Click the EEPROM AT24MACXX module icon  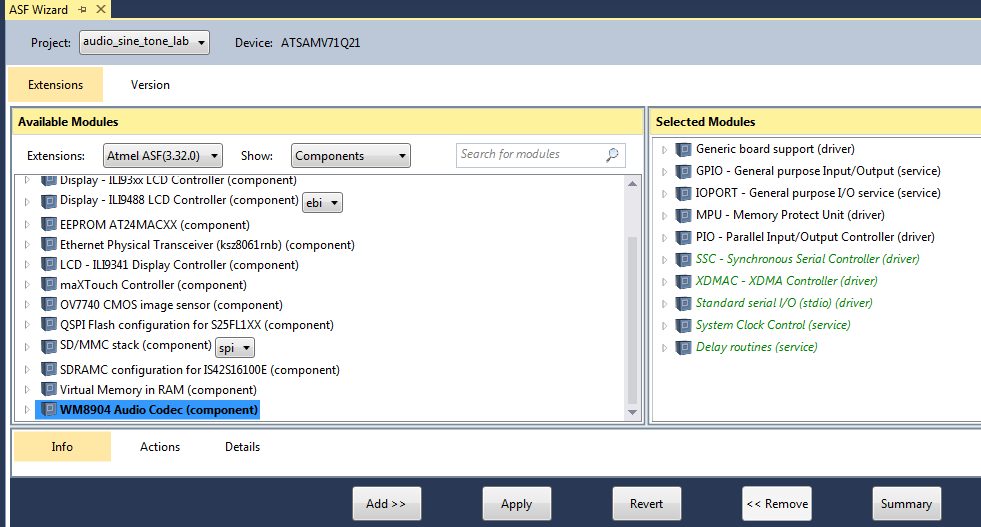49,225
